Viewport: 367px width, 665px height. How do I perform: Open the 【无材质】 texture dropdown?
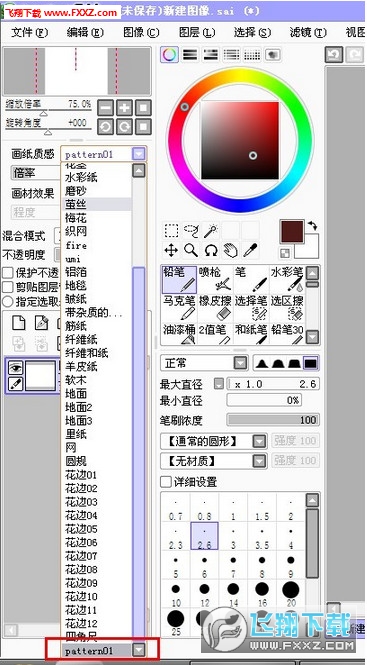(213, 461)
